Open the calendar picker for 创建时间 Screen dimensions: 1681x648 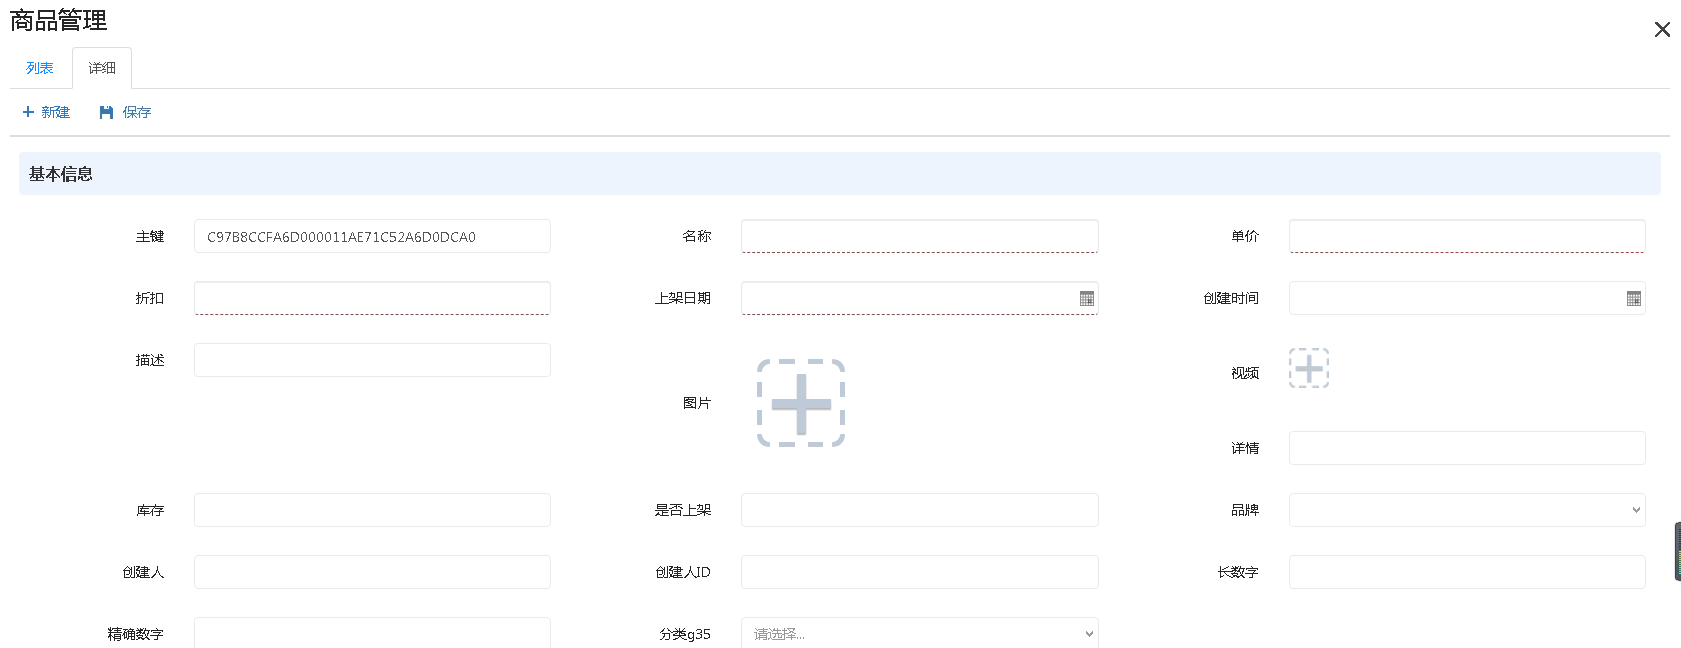pos(1633,298)
